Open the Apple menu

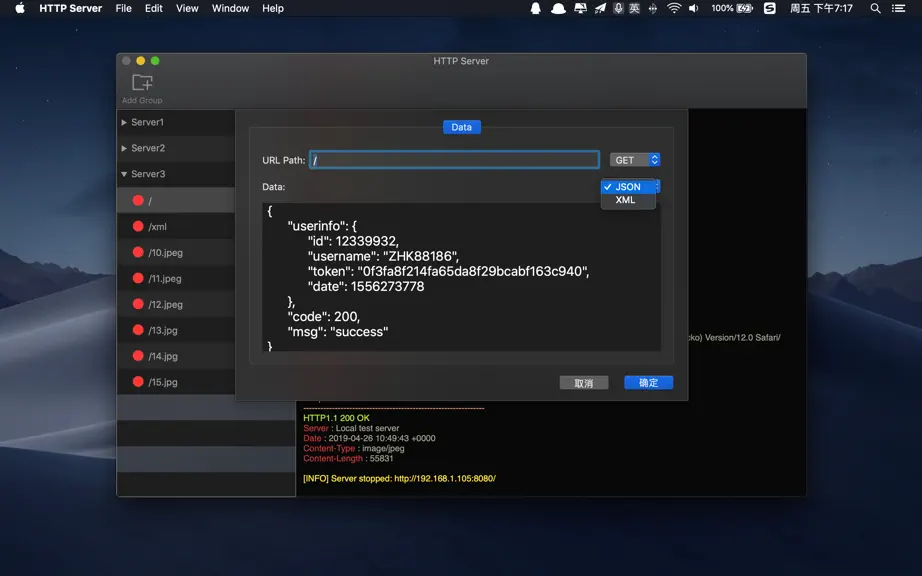(20, 8)
